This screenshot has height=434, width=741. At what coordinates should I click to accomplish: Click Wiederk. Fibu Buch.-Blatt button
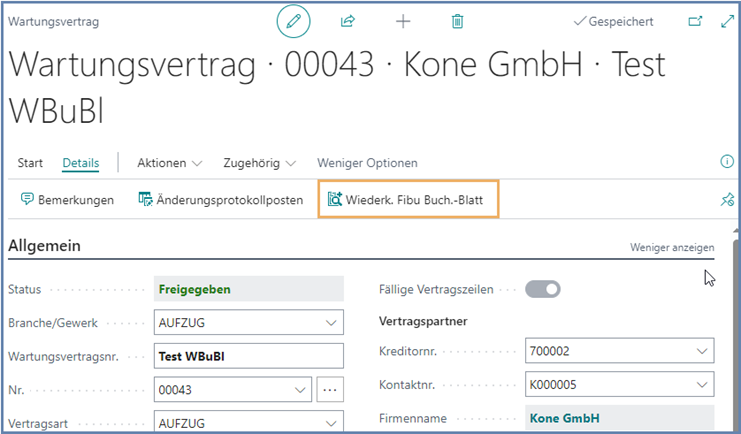coord(406,200)
